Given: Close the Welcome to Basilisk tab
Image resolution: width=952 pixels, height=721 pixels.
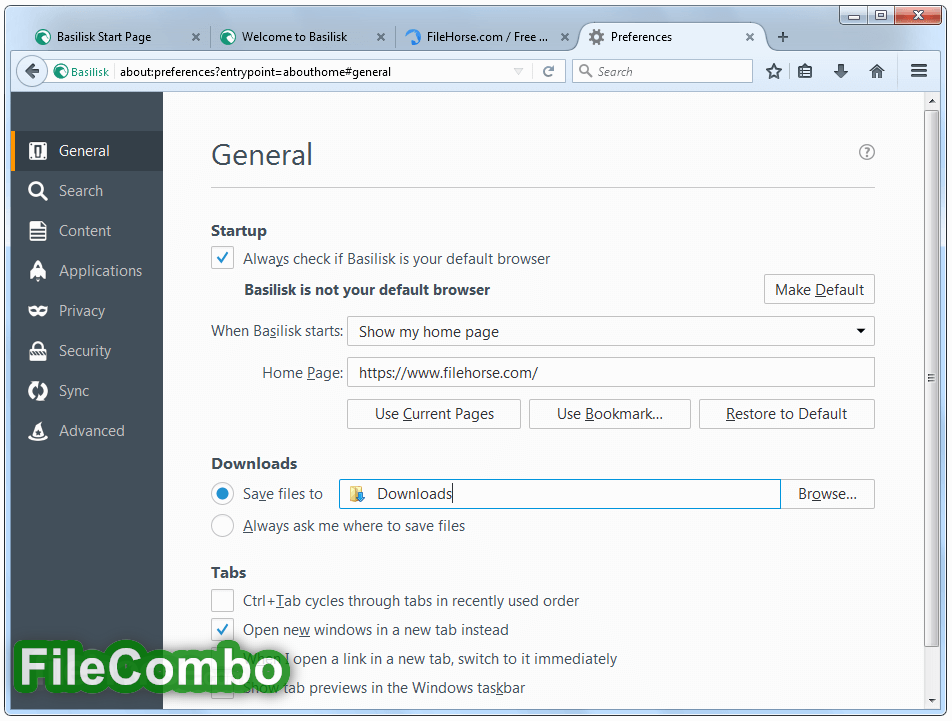Looking at the screenshot, I should coord(381,37).
